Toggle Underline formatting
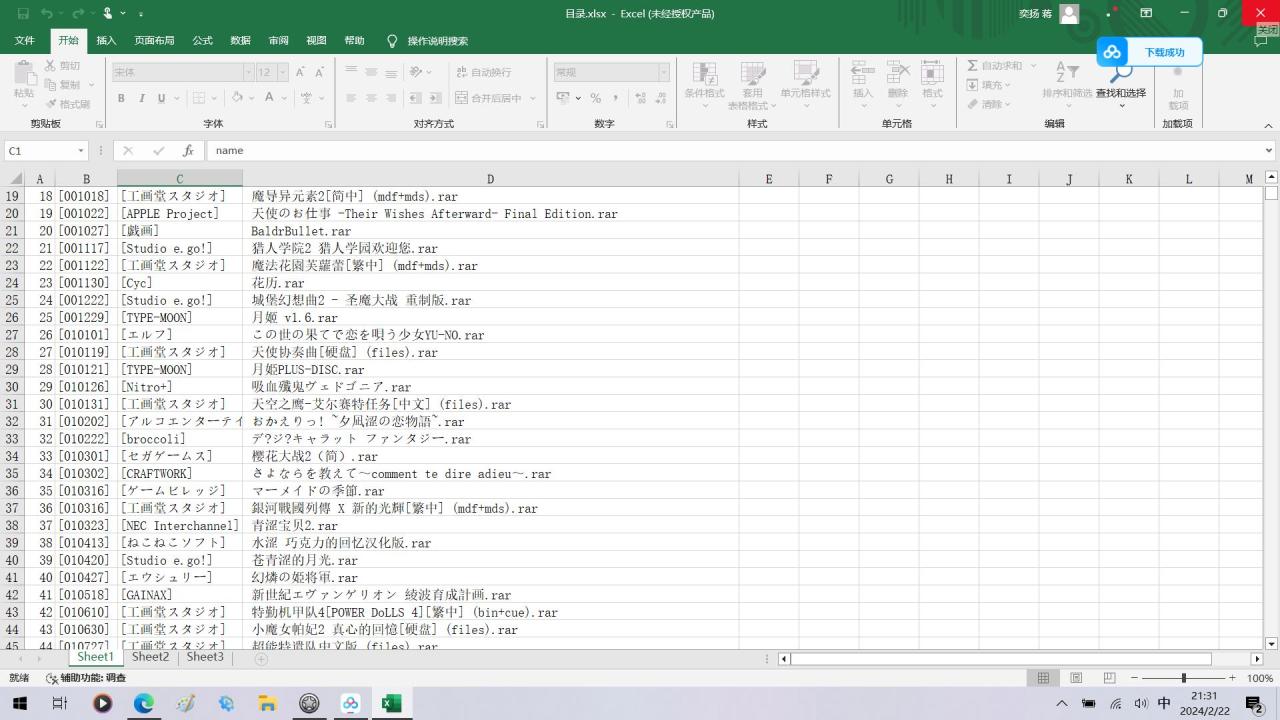This screenshot has width=1280, height=720. [160, 98]
